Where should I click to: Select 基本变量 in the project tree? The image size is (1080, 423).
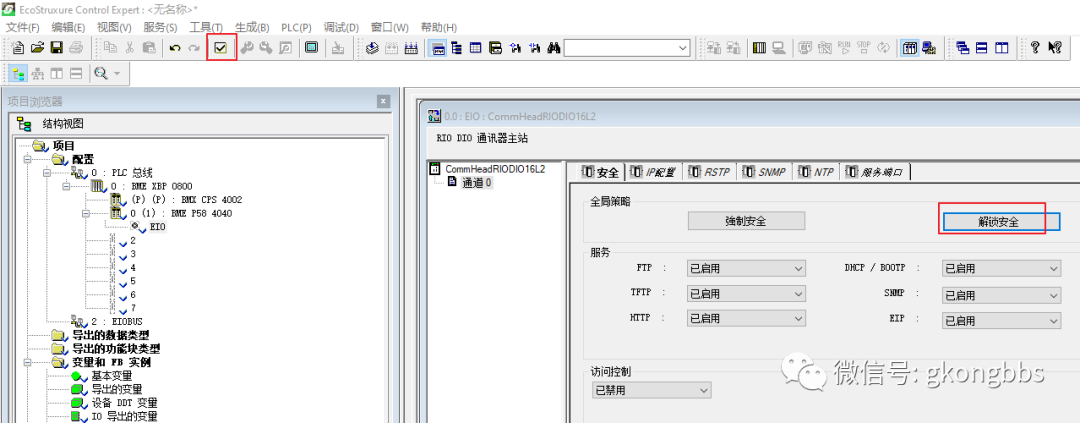pos(112,376)
